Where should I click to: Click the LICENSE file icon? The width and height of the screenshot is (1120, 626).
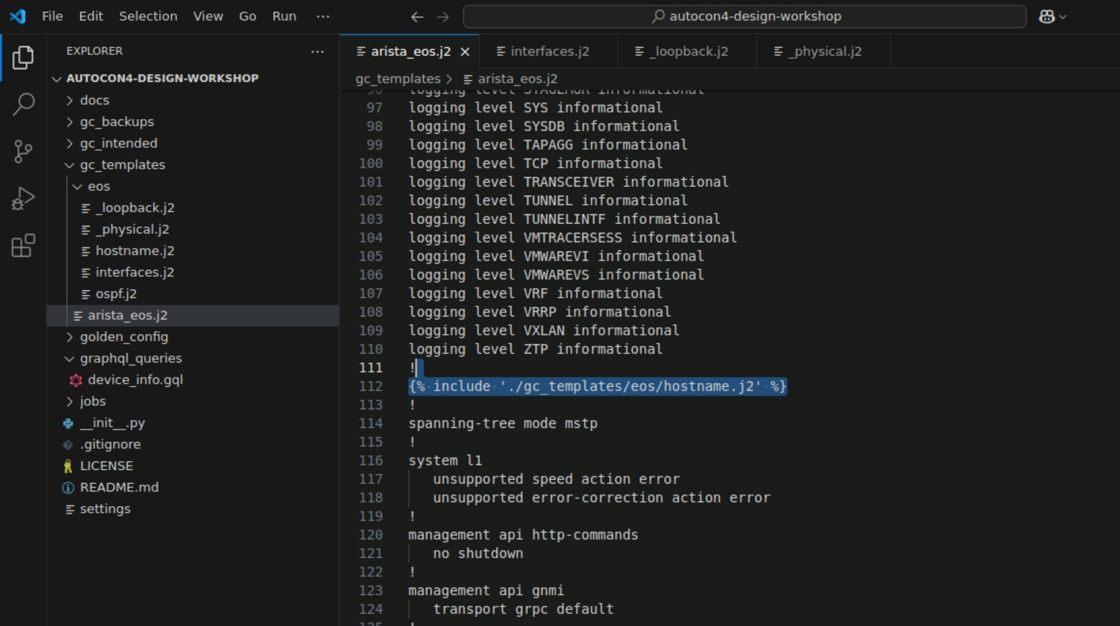[x=68, y=466]
